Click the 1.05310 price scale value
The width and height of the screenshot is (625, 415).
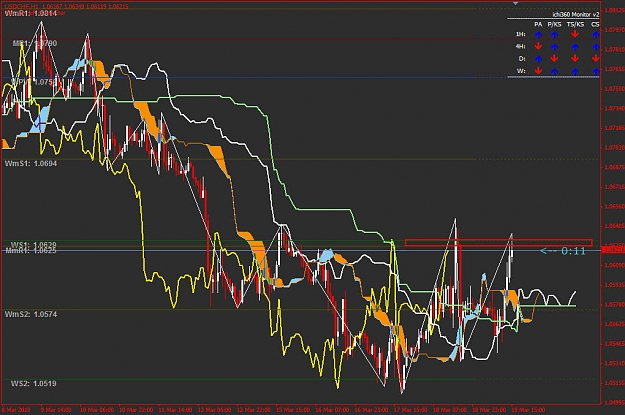pos(614,363)
